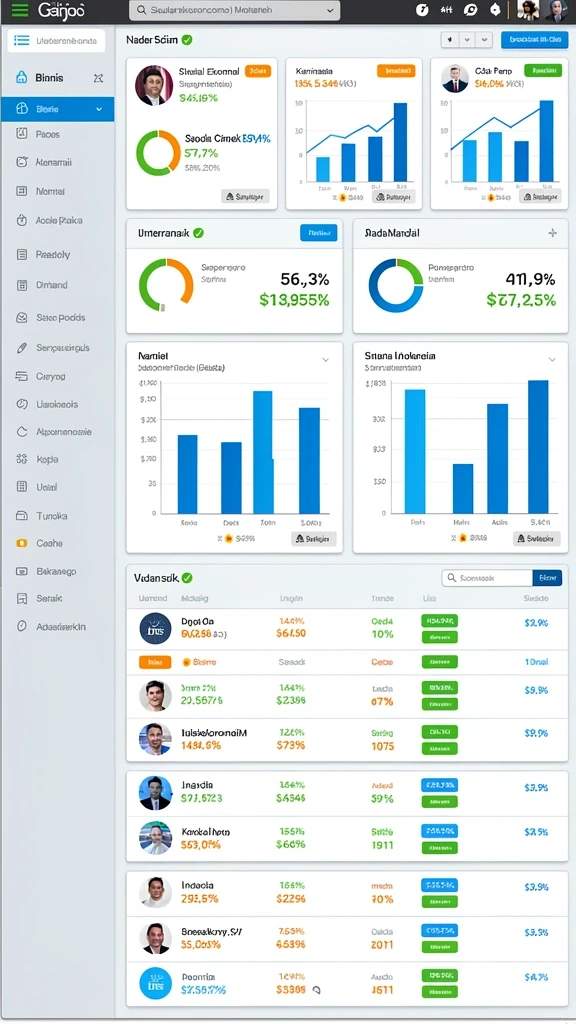This screenshot has height=1024, width=576.
Task: Toggle the green check beside Vıdansdk
Action: tap(187, 577)
